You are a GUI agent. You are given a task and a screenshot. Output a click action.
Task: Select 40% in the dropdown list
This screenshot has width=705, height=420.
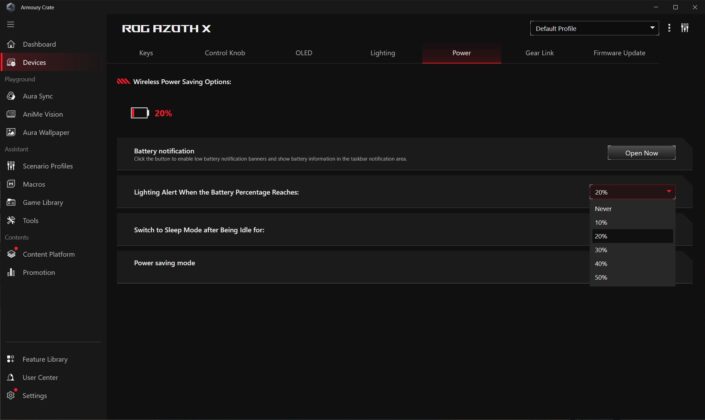[632, 264]
